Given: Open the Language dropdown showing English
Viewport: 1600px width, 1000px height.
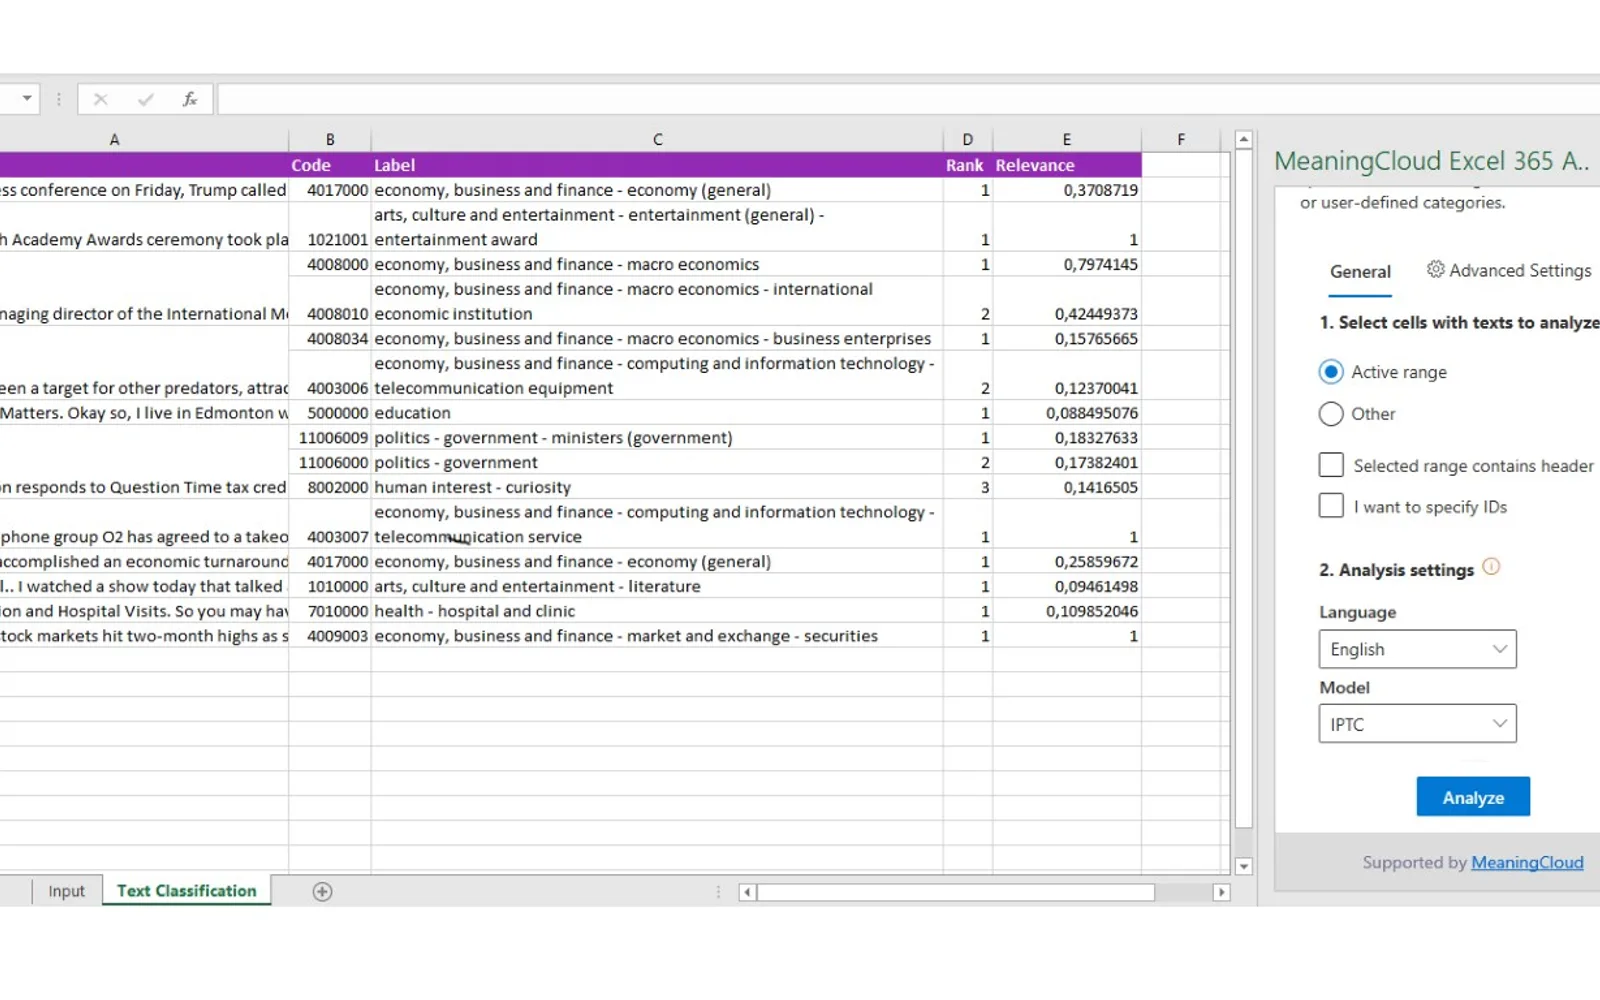Looking at the screenshot, I should (x=1417, y=649).
